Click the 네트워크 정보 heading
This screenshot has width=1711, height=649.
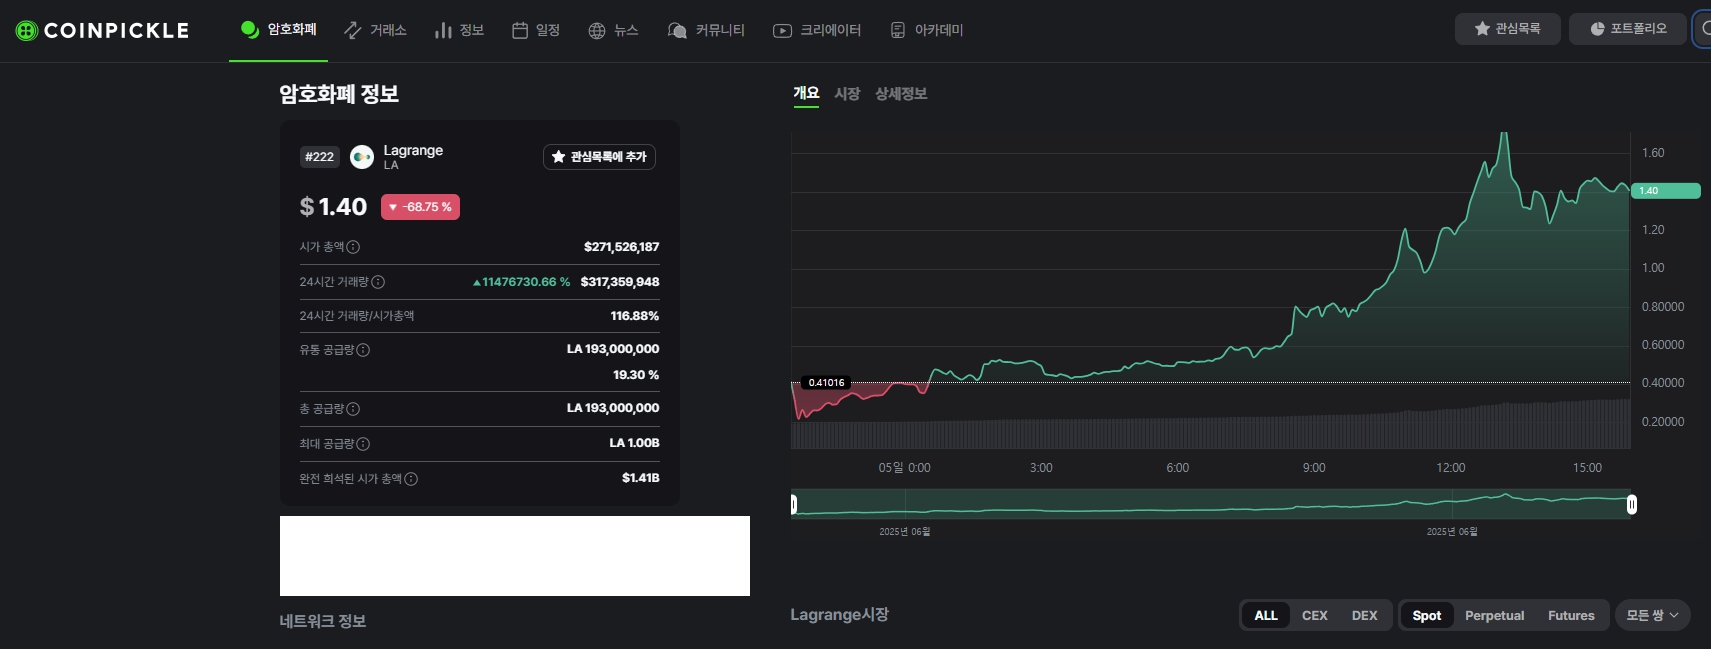tap(323, 621)
